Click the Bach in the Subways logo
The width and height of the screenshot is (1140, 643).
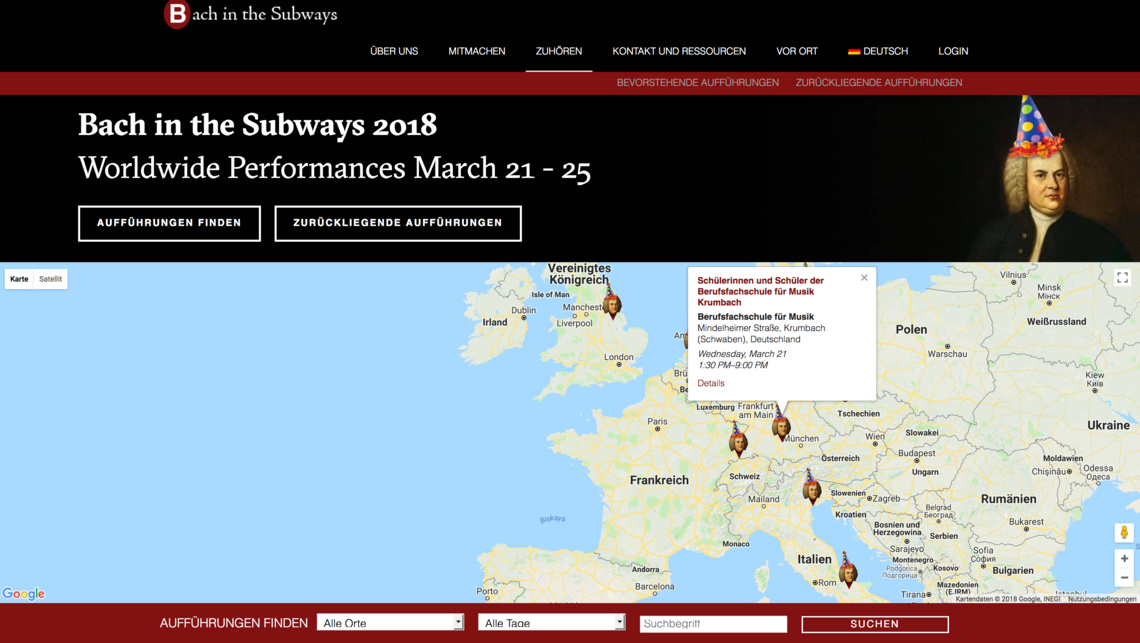point(251,14)
